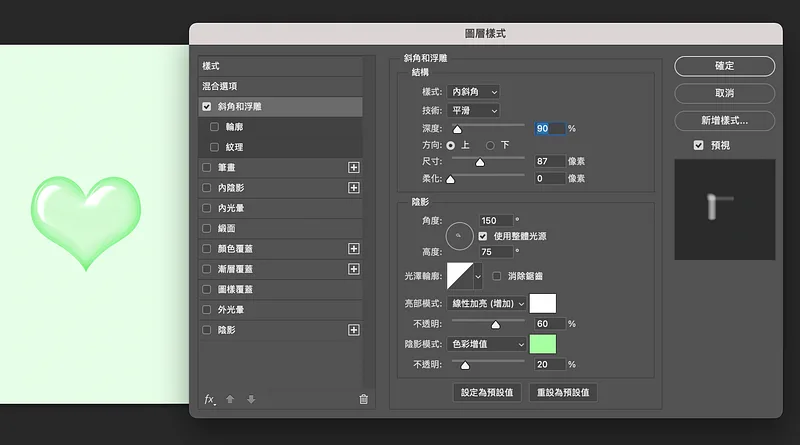Open the green shadow color swatch
The height and width of the screenshot is (445, 800).
pyautogui.click(x=543, y=344)
